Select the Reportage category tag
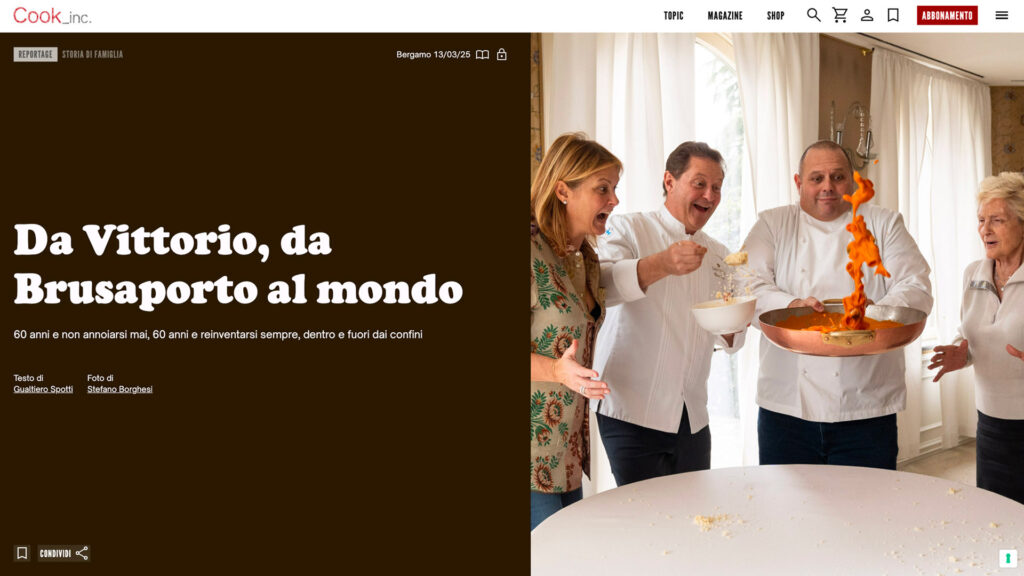Viewport: 1024px width, 576px height. (35, 54)
